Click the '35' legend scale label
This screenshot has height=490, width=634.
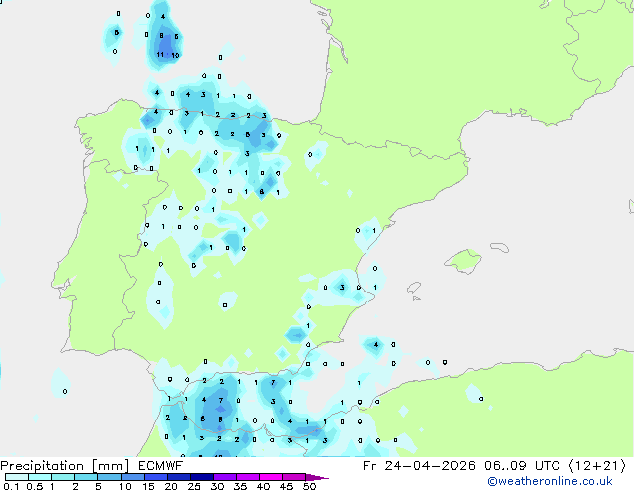coord(240,486)
